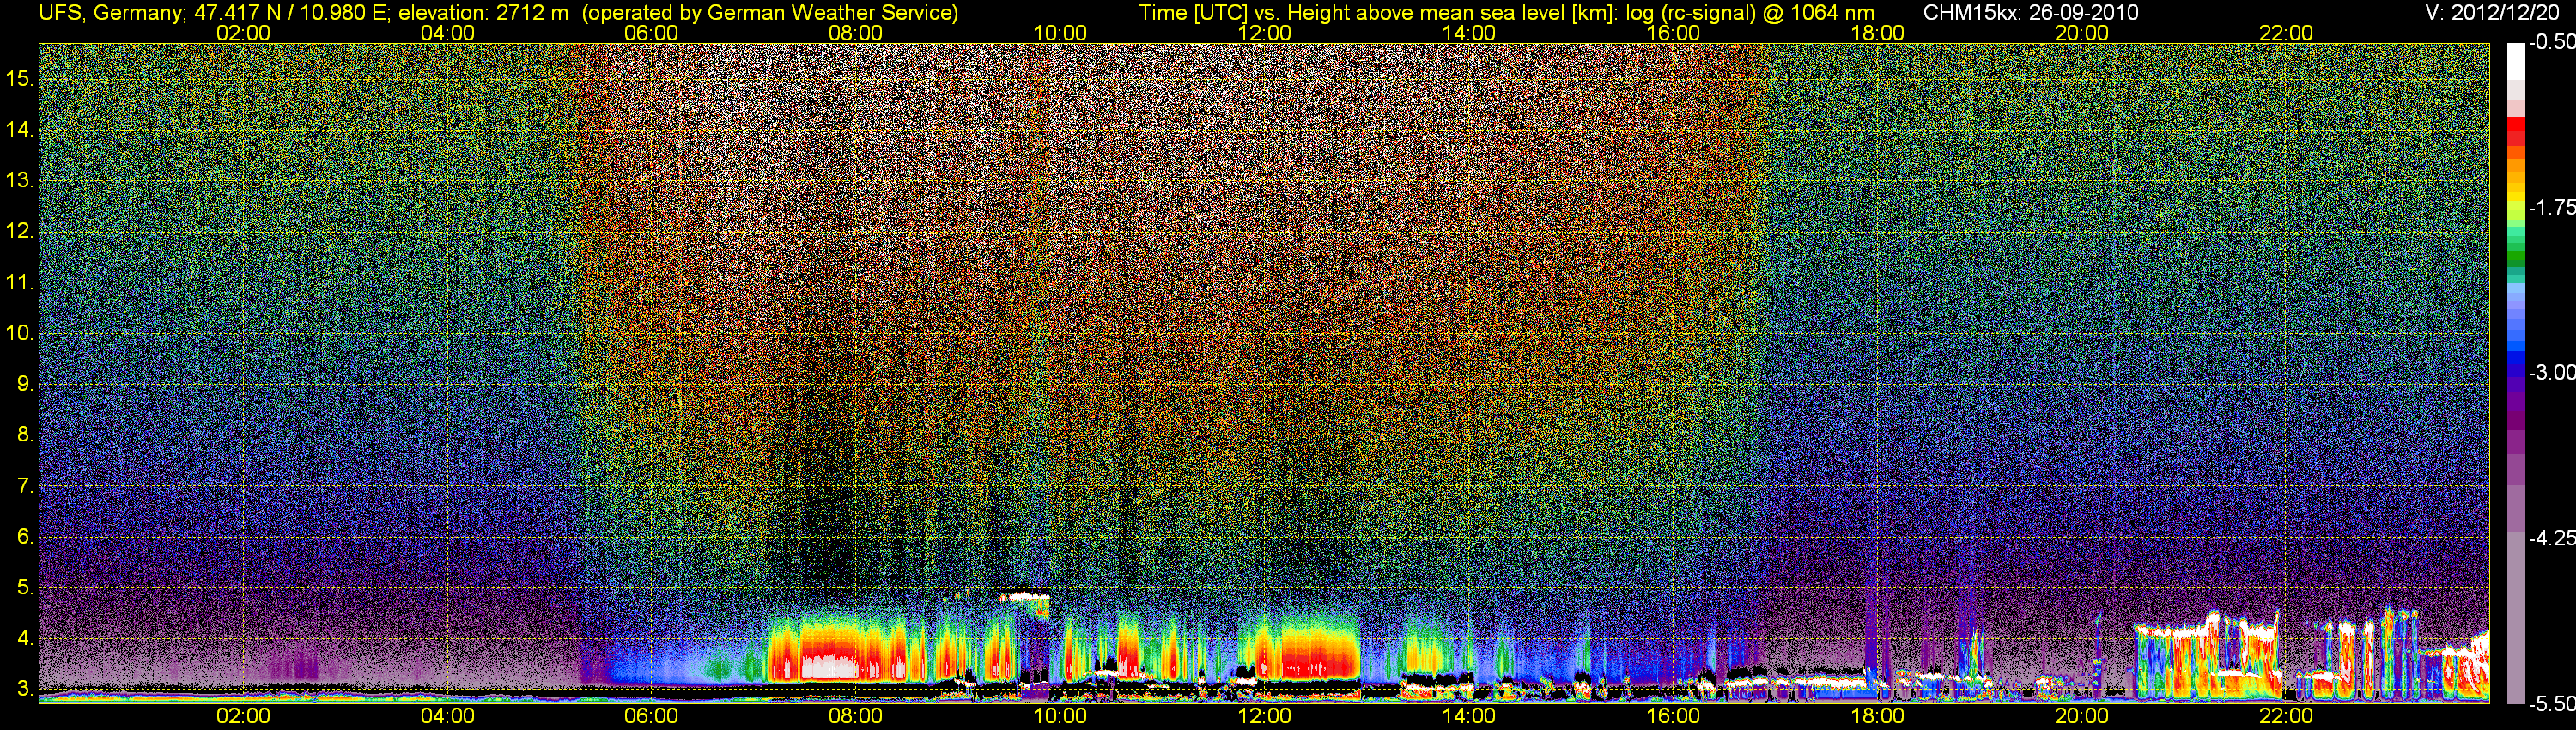Viewport: 2576px width, 730px height.
Task: Click 22:00 on the top time axis
Action: click(x=2286, y=33)
